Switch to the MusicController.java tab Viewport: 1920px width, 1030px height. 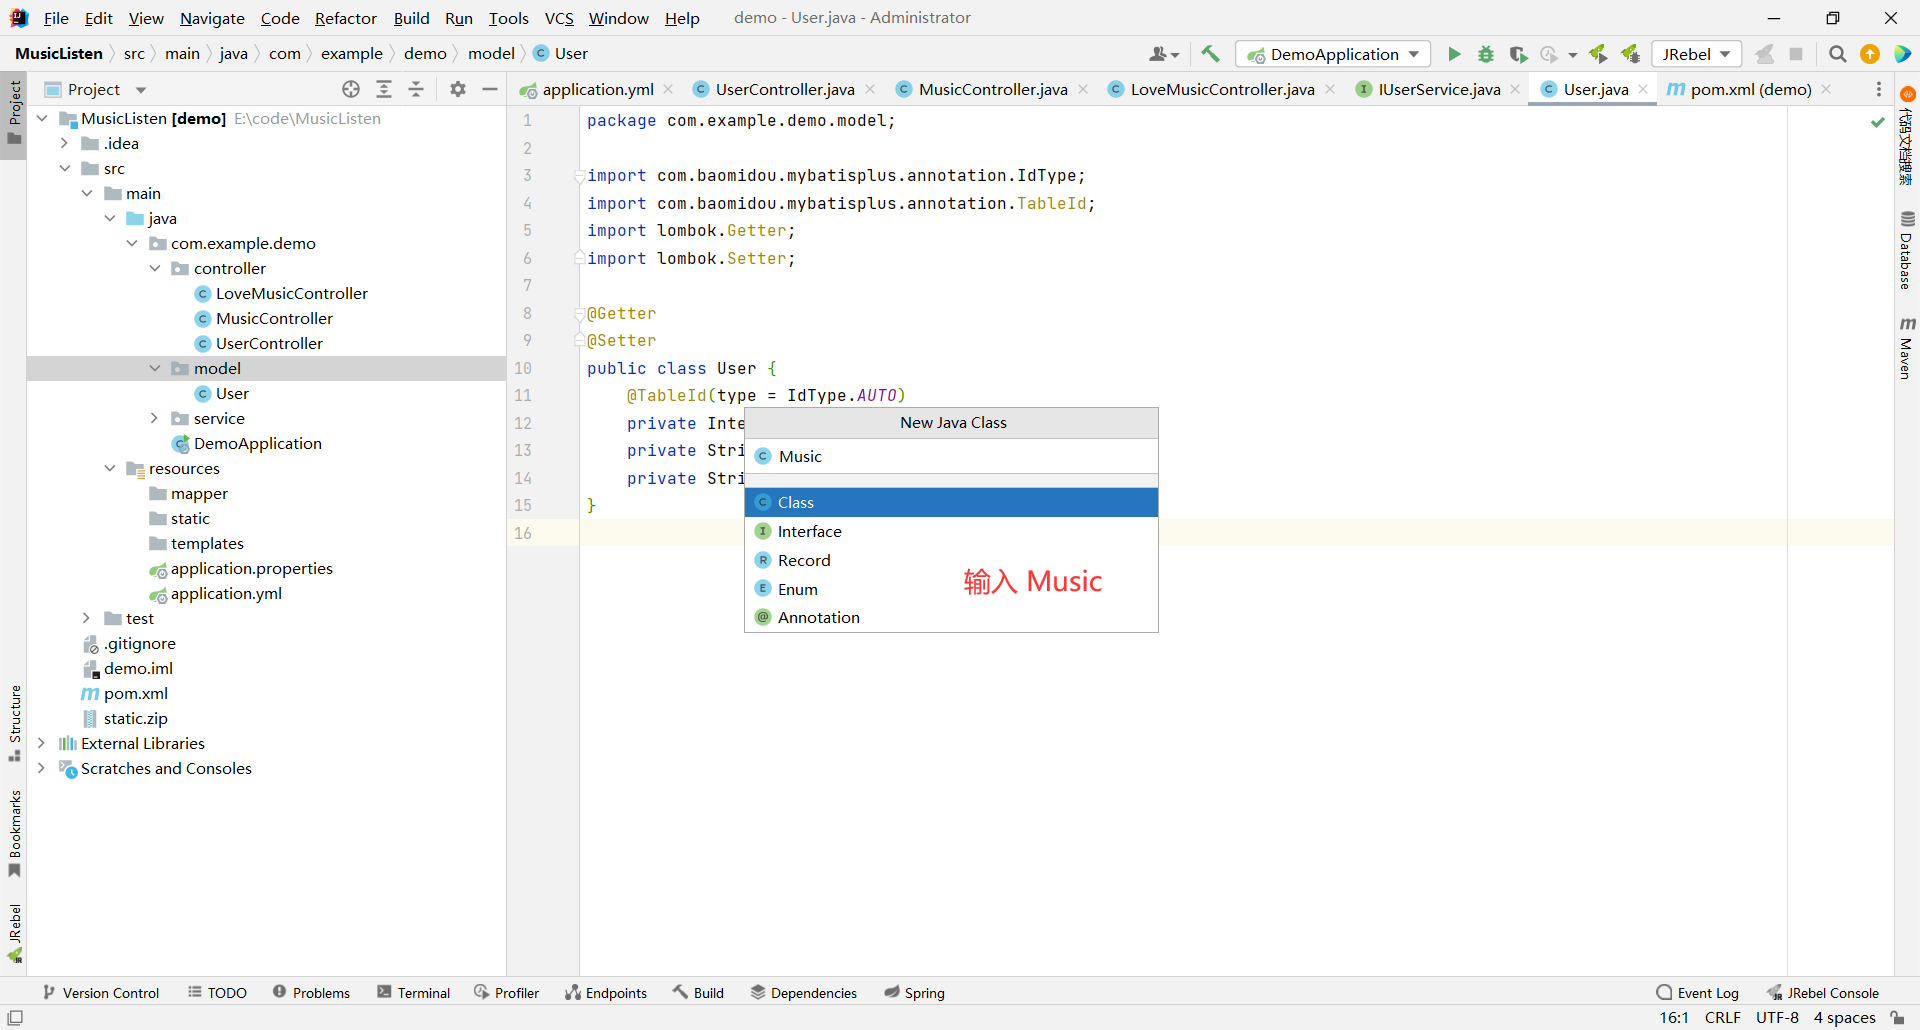pos(992,89)
